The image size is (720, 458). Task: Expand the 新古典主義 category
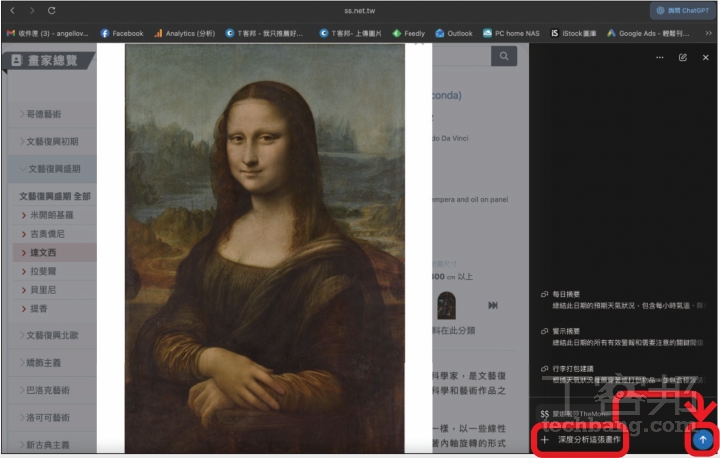pos(52,444)
